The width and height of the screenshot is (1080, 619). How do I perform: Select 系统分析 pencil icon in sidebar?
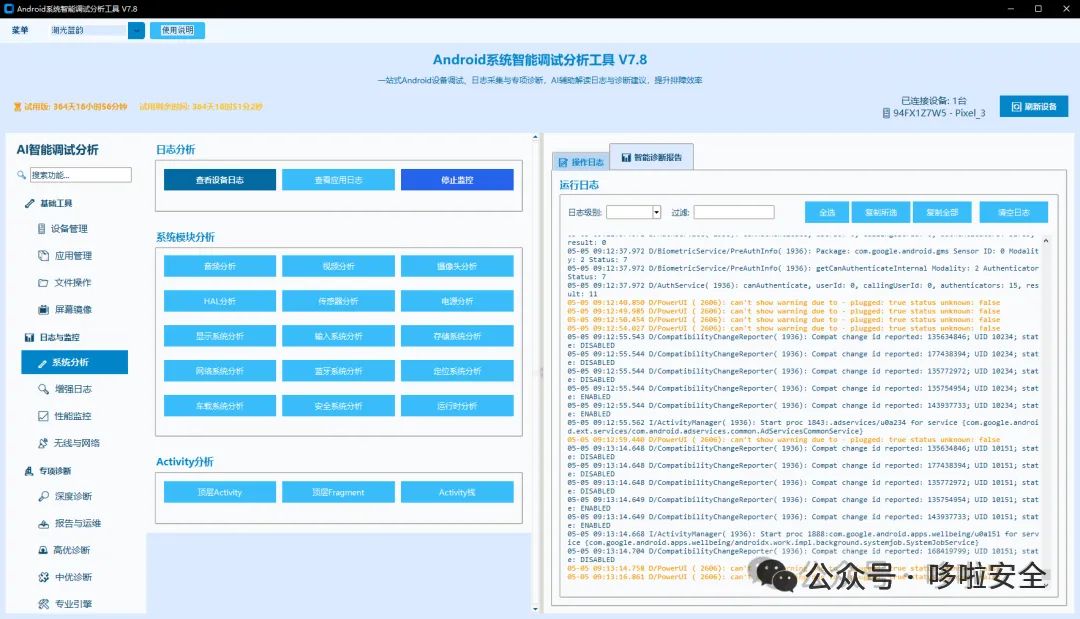point(42,363)
